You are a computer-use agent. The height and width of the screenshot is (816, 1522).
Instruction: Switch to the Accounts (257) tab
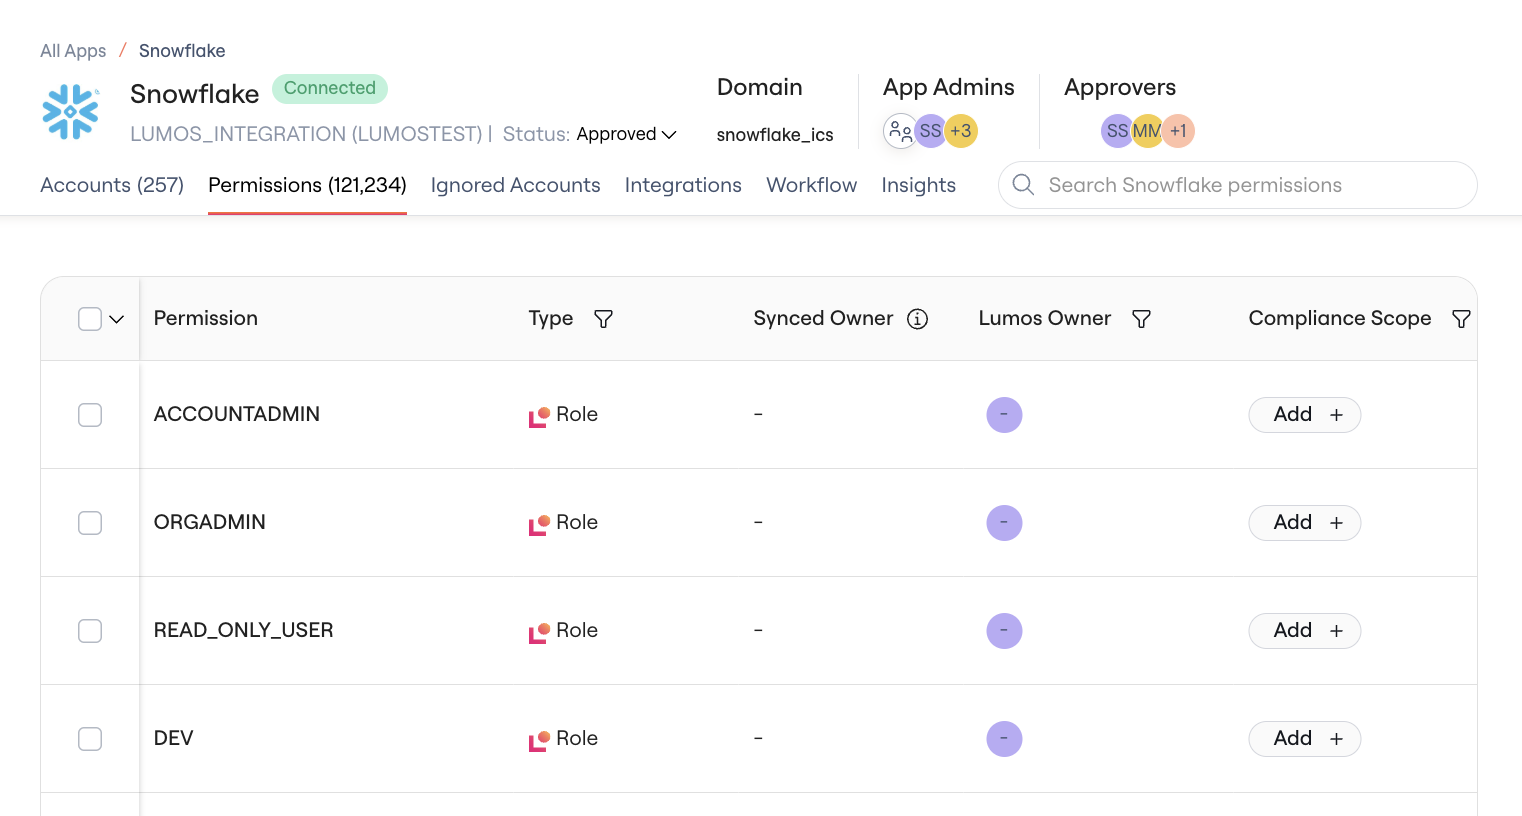(x=112, y=185)
